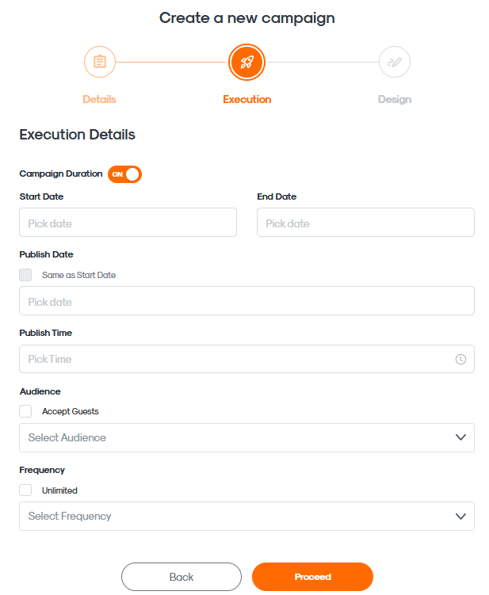
Task: Select the Execution step label
Action: tap(247, 99)
